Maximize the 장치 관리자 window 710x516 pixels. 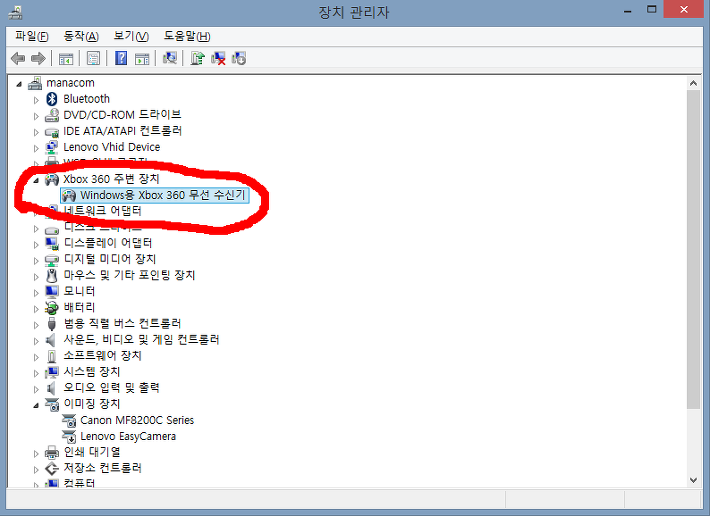pos(652,10)
